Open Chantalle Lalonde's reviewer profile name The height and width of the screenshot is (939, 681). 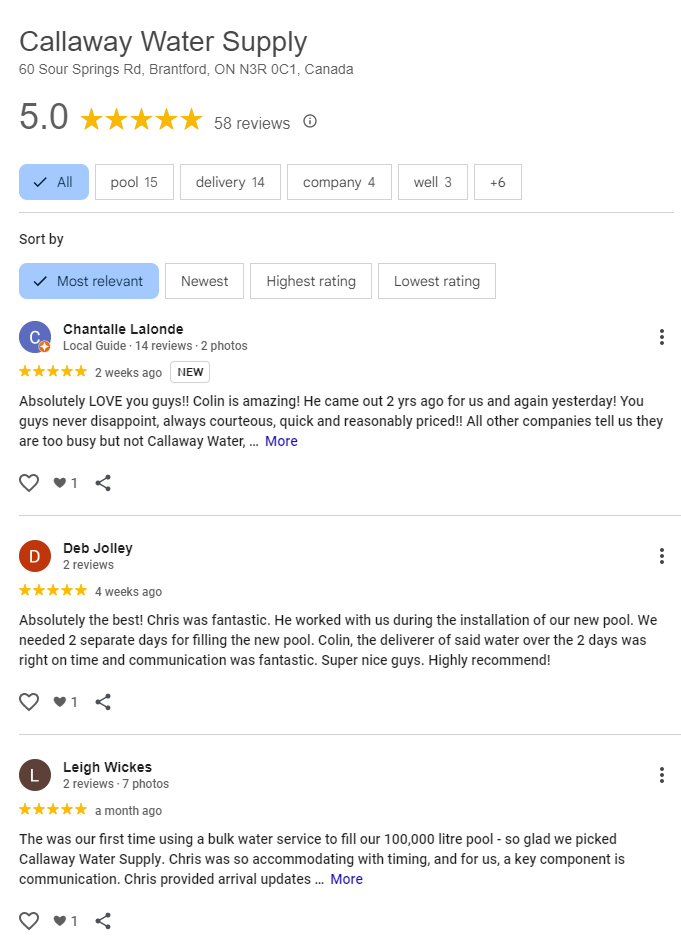(x=123, y=329)
